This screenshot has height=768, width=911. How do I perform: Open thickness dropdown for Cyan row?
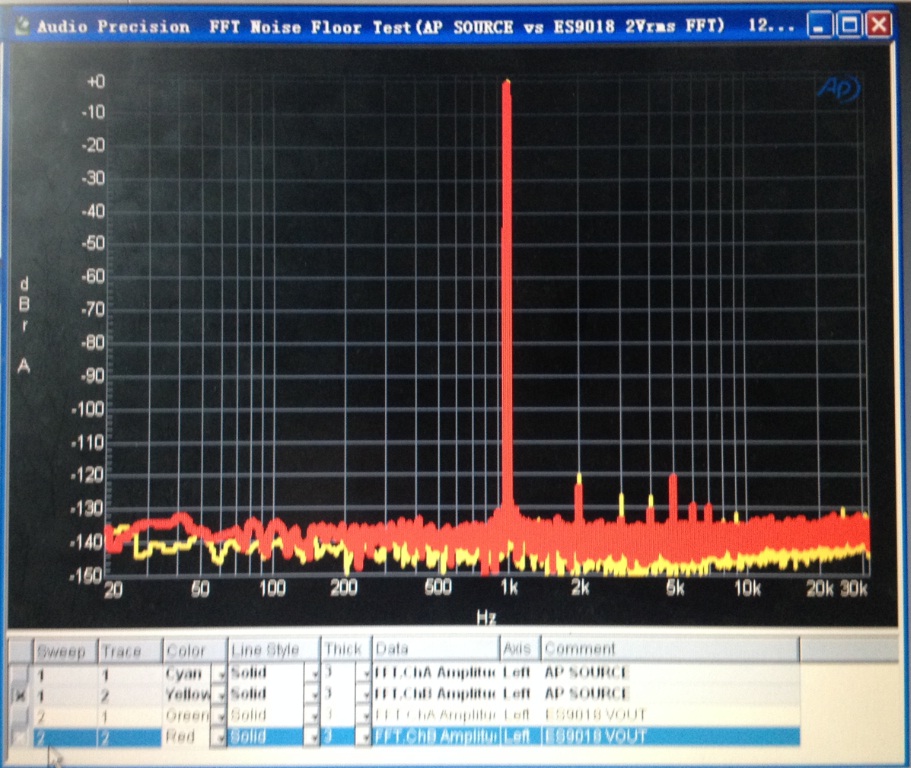pyautogui.click(x=364, y=674)
